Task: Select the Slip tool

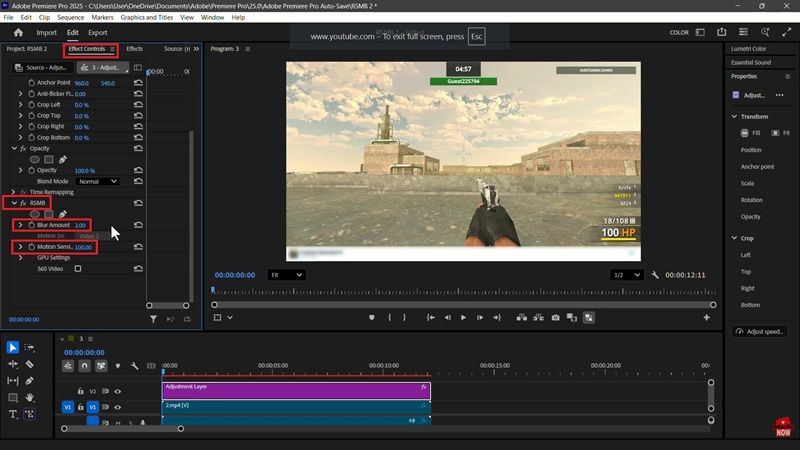Action: [13, 381]
